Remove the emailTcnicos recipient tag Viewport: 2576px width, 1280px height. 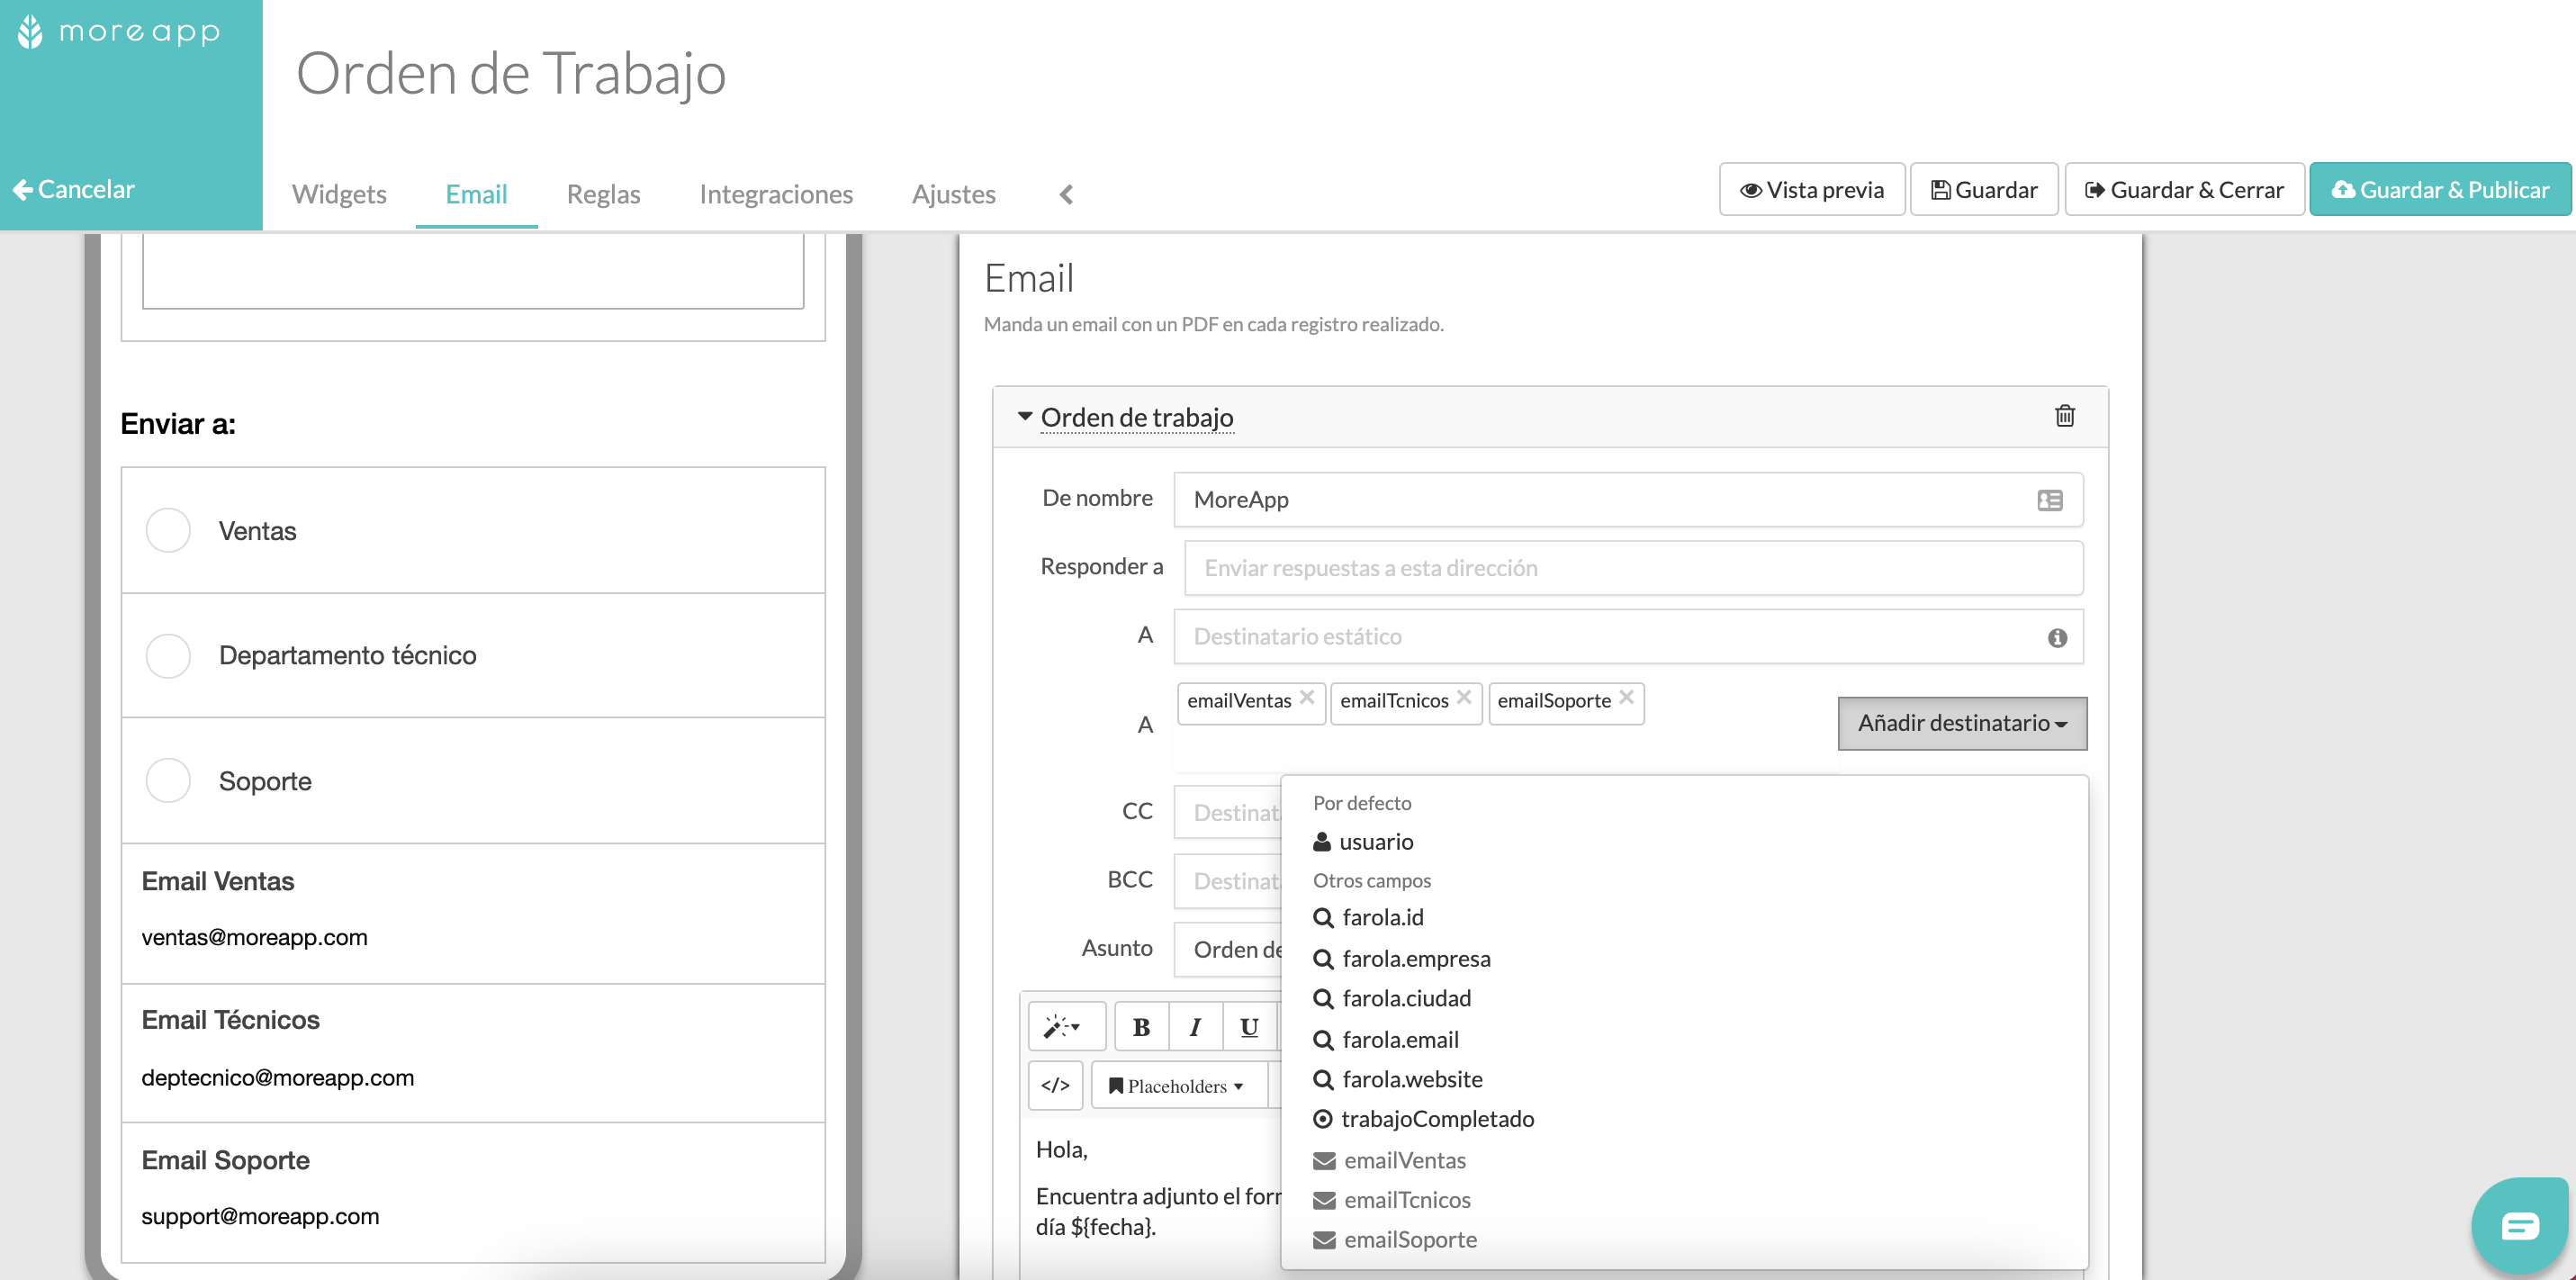pos(1464,697)
